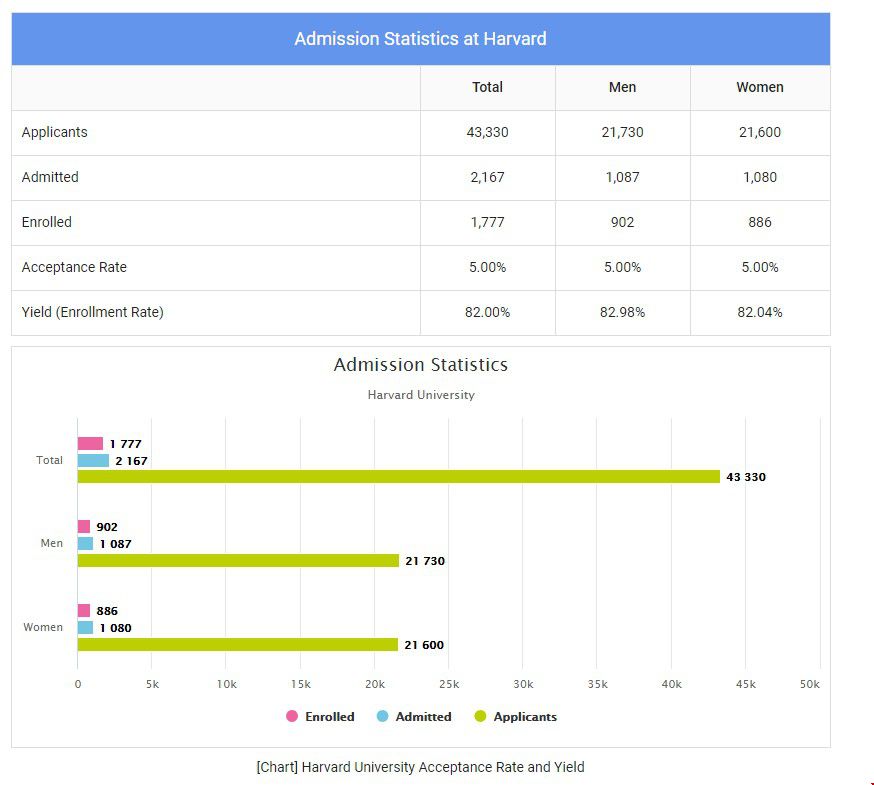This screenshot has height=785, width=874.
Task: Click the "1 087" data label in the chart
Action: click(115, 544)
